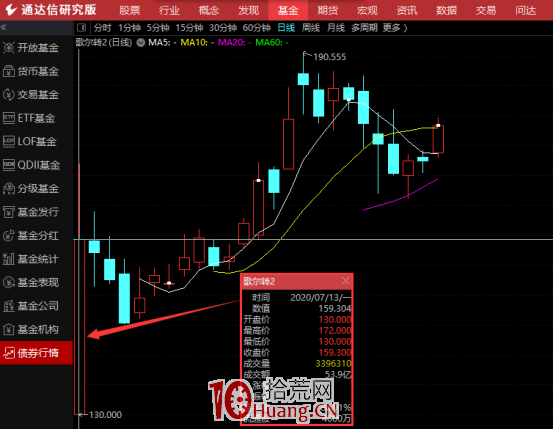The image size is (554, 430).
Task: Open the 资讯 top menu
Action: (407, 10)
